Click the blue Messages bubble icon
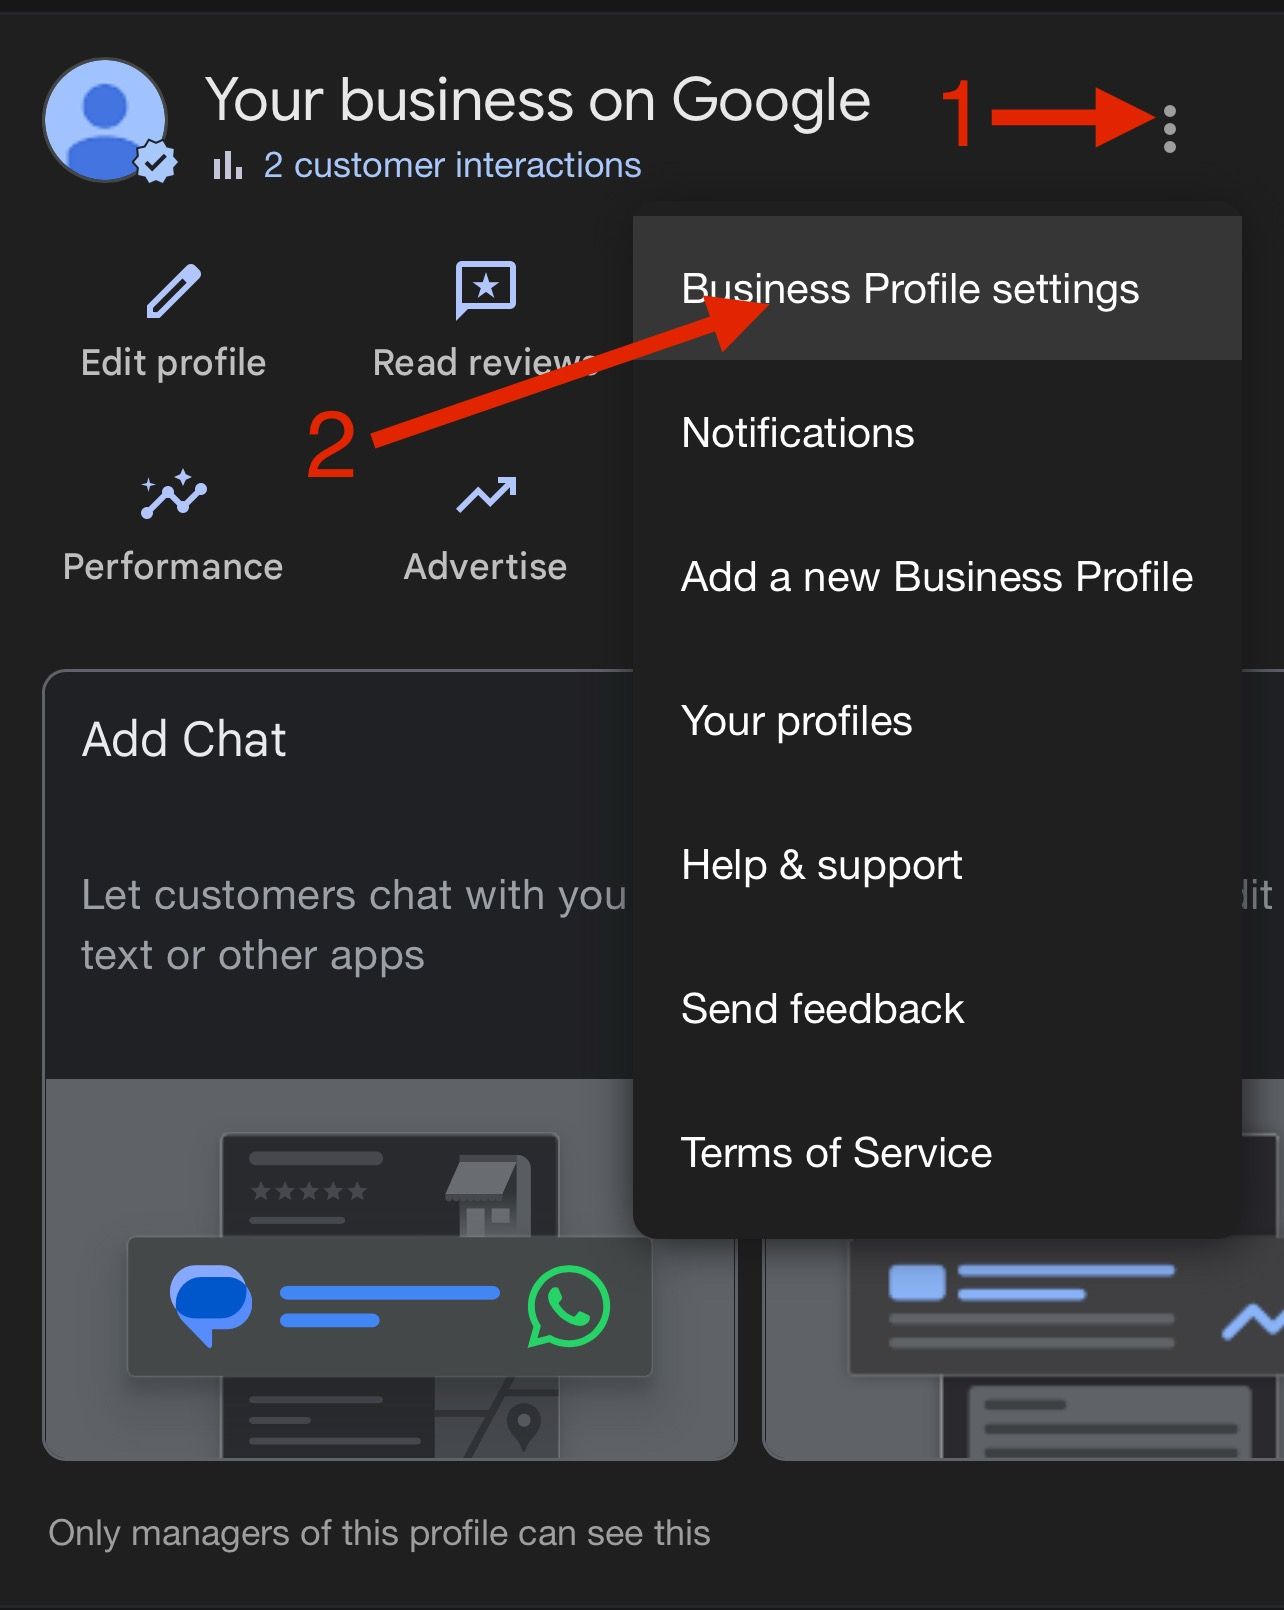This screenshot has height=1610, width=1284. point(211,1305)
